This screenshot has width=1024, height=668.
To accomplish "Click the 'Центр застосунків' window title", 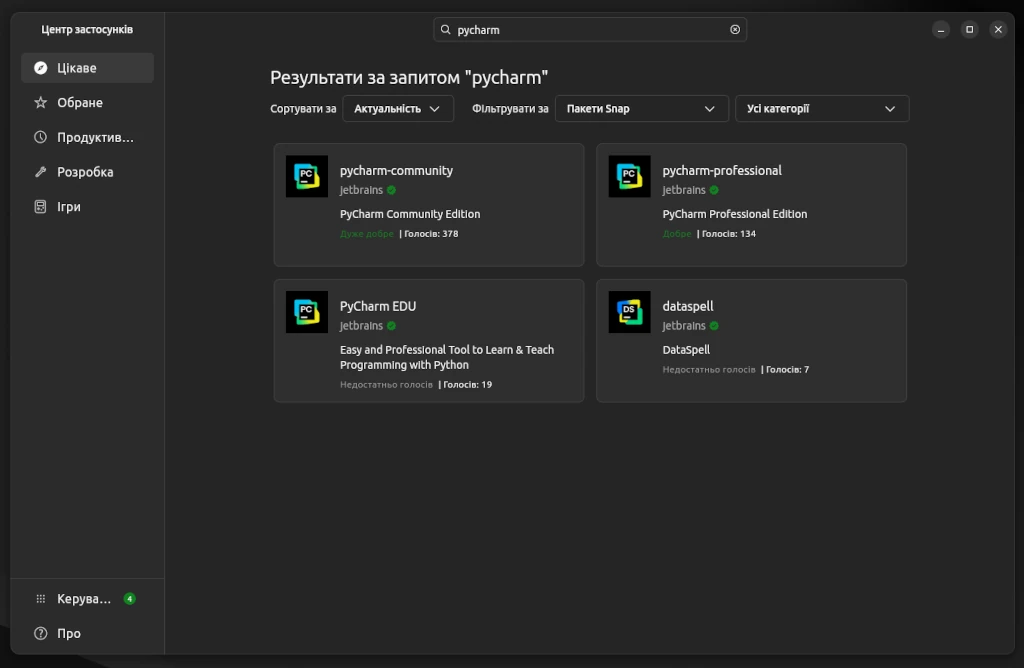I will [87, 29].
